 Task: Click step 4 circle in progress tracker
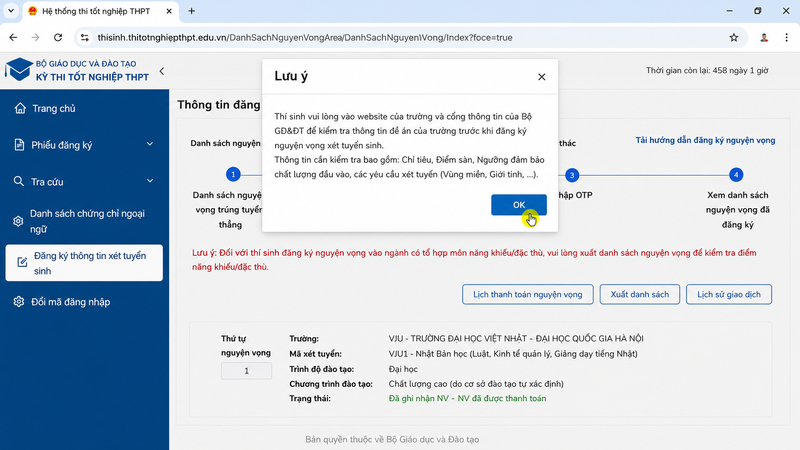click(736, 175)
